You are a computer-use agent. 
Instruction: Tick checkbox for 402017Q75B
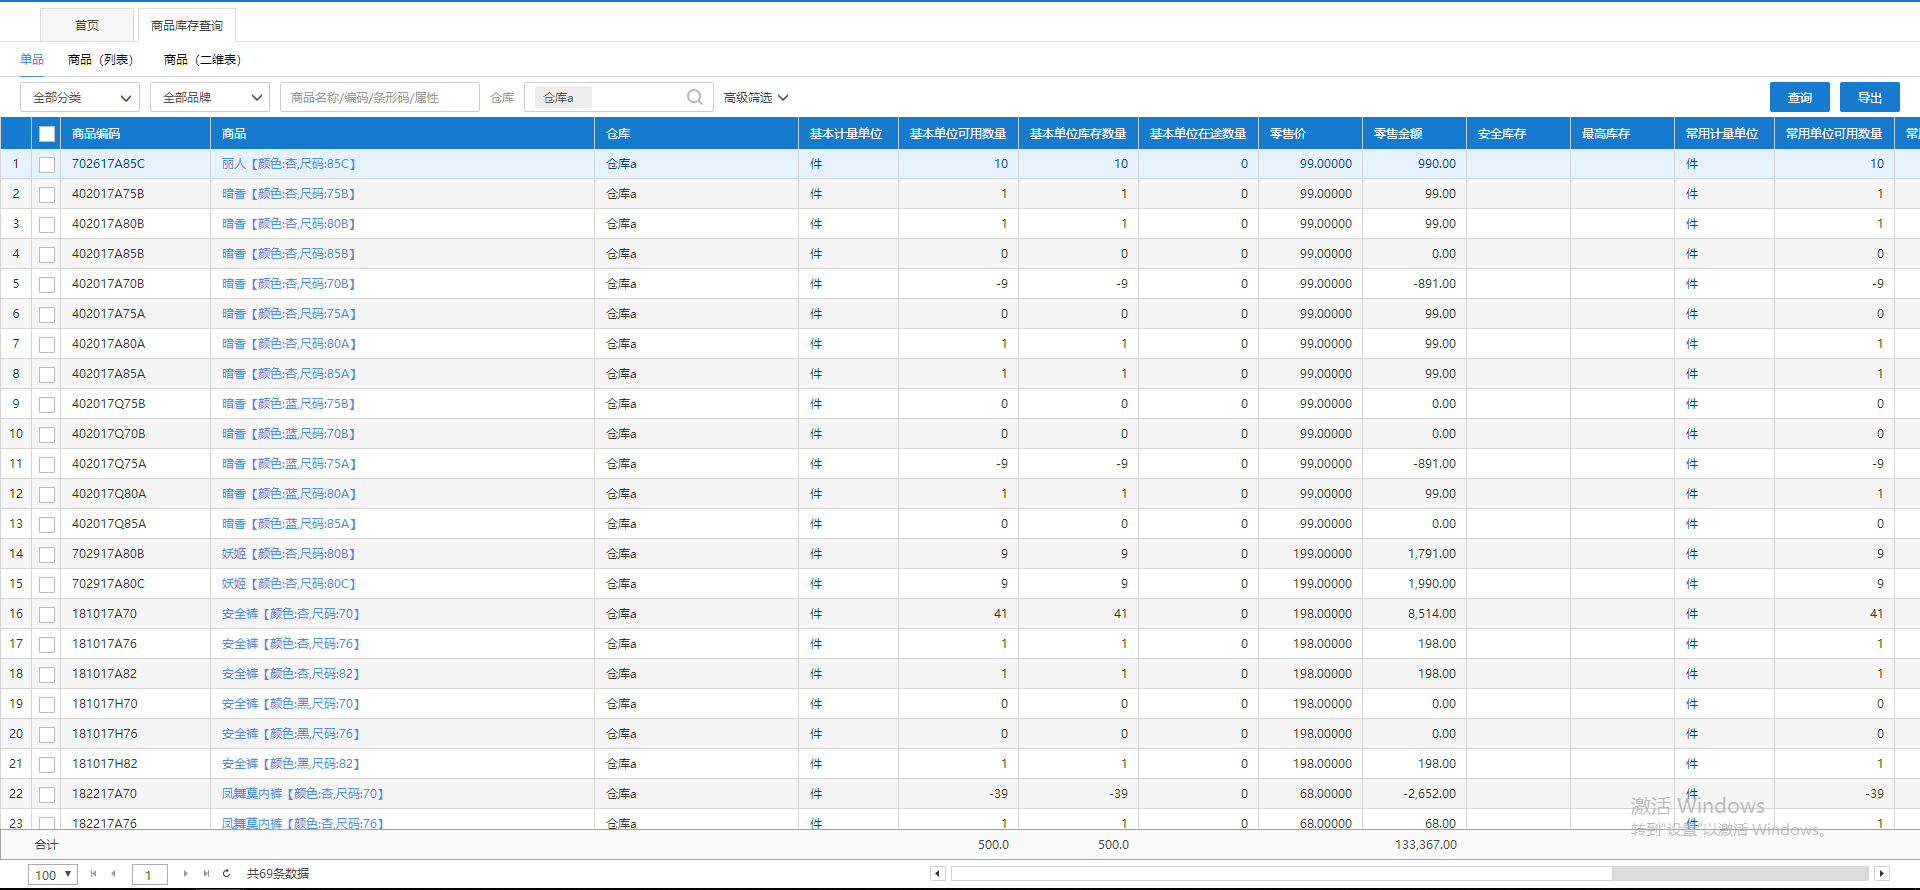tap(47, 404)
